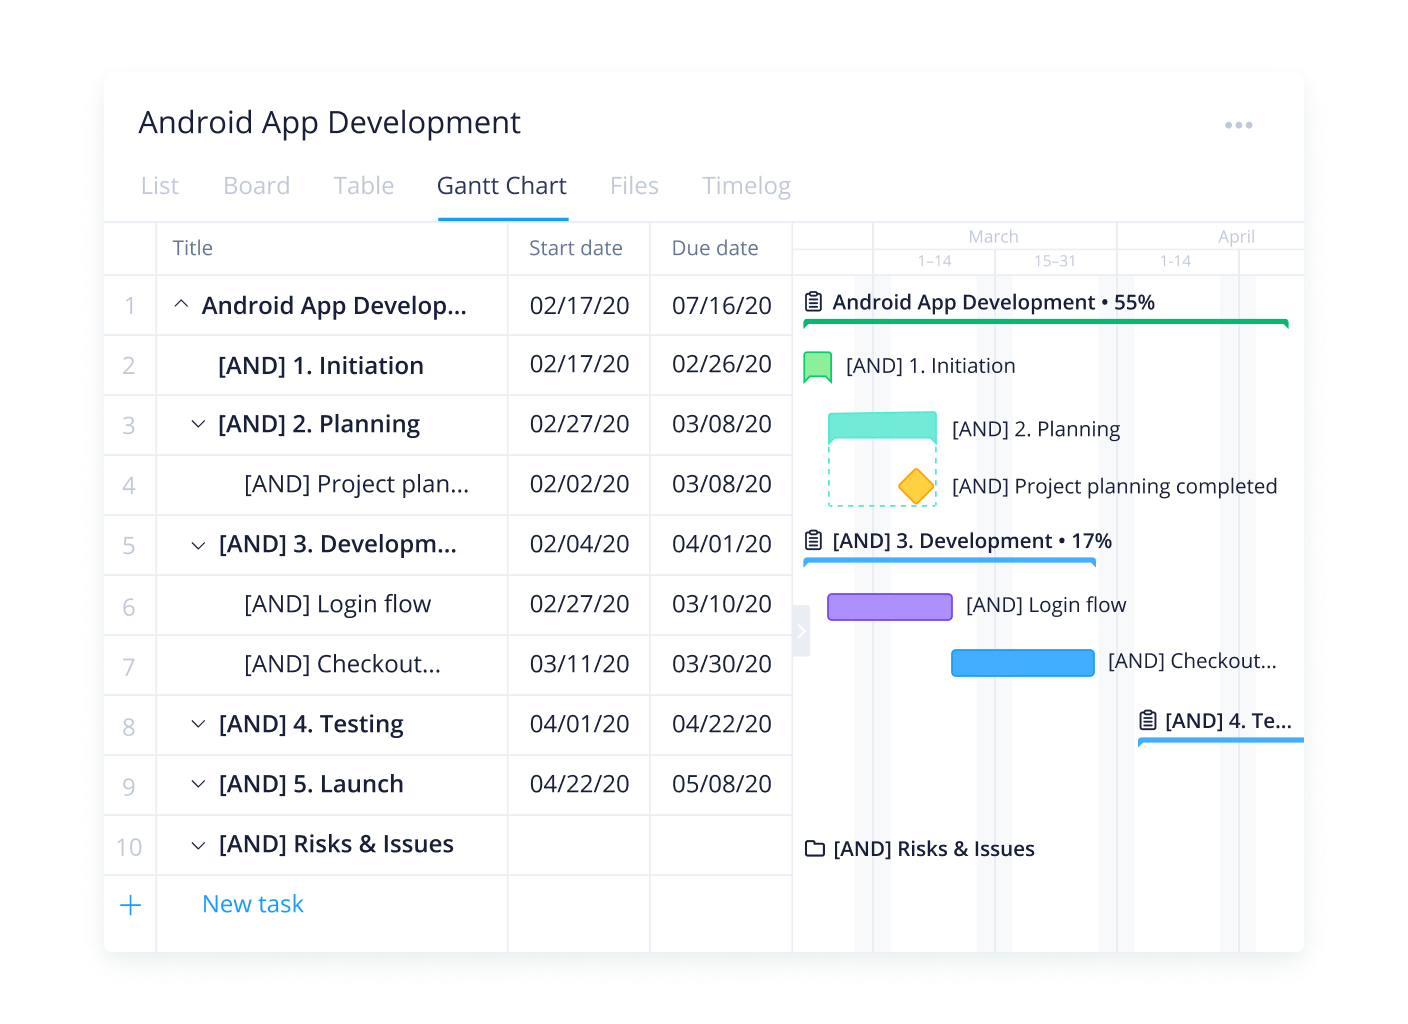Screen dimensions: 1408x1024
Task: Click the Start date cell for Checkout
Action: click(579, 664)
